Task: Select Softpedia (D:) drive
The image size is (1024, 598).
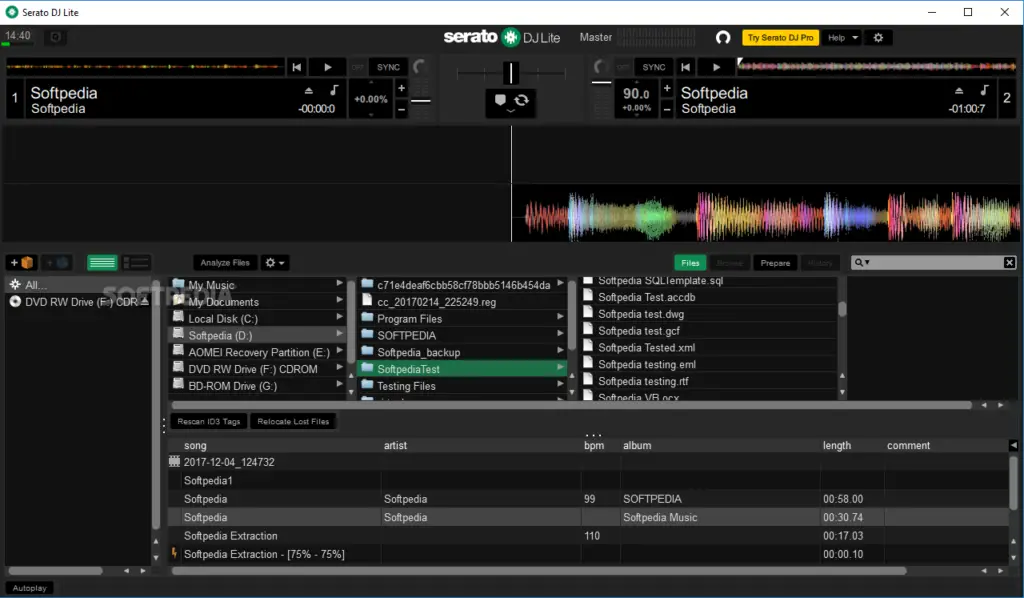Action: click(x=259, y=335)
